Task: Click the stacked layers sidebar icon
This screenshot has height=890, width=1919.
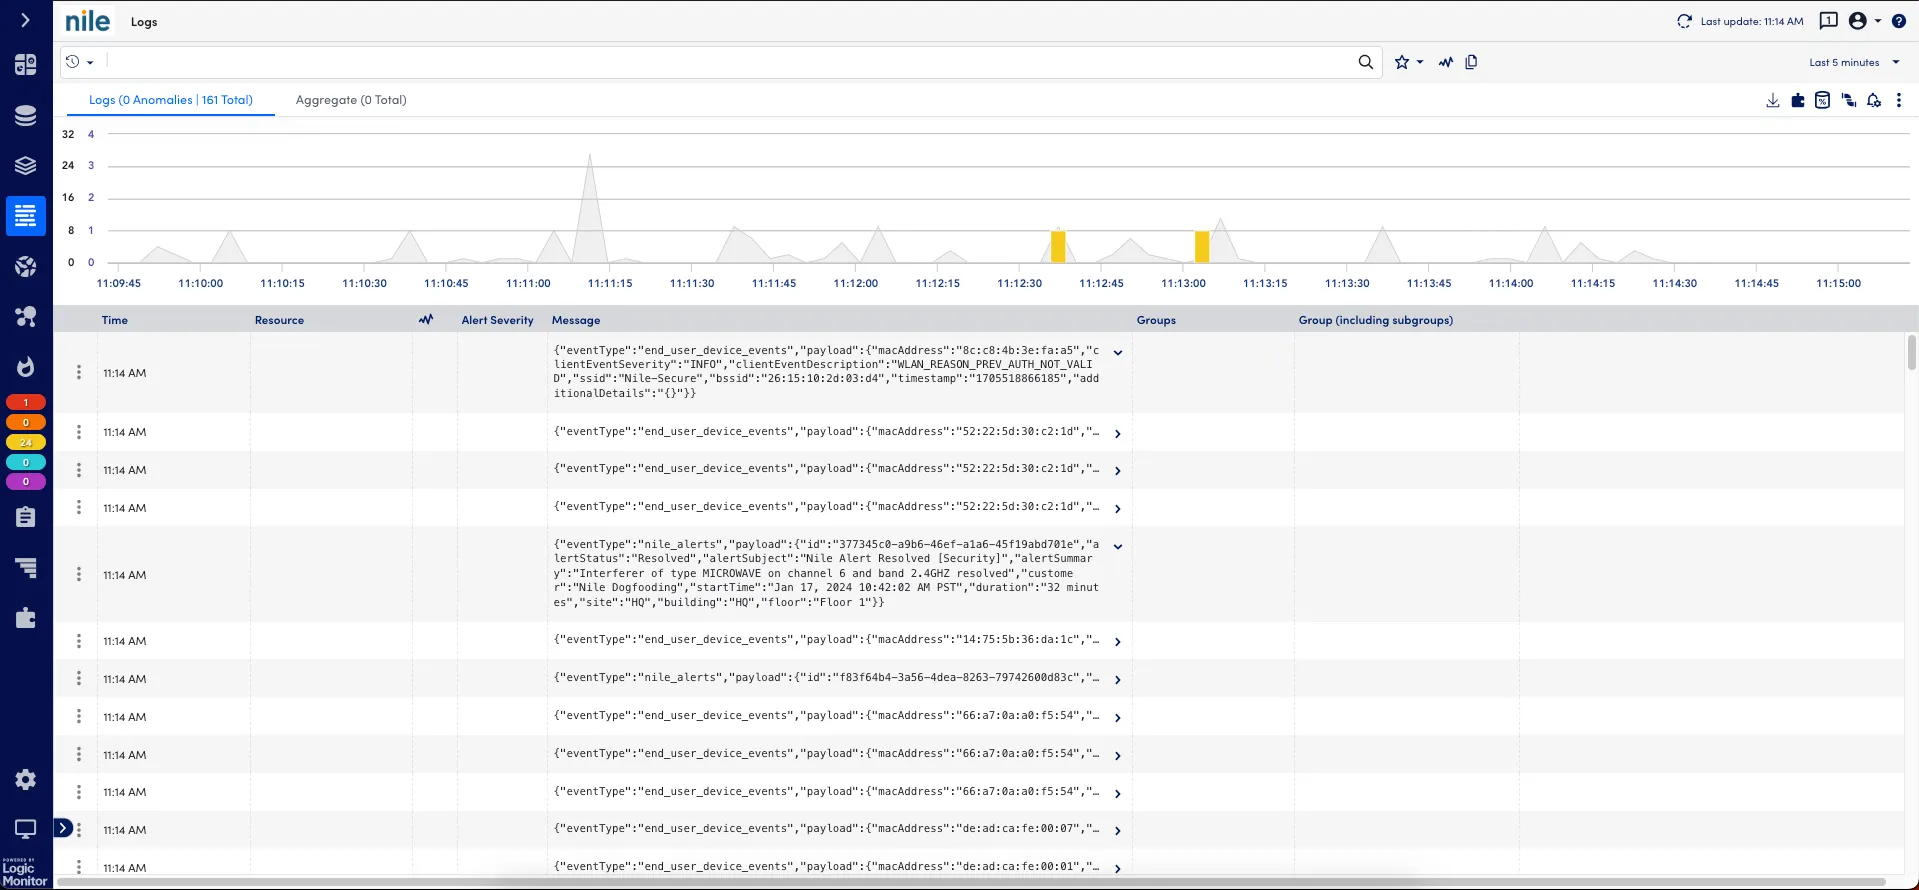Action: click(x=26, y=166)
